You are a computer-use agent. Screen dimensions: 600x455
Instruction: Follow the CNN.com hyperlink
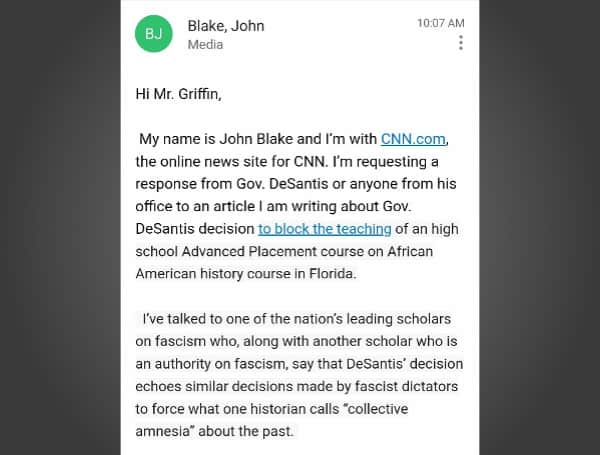click(x=413, y=139)
